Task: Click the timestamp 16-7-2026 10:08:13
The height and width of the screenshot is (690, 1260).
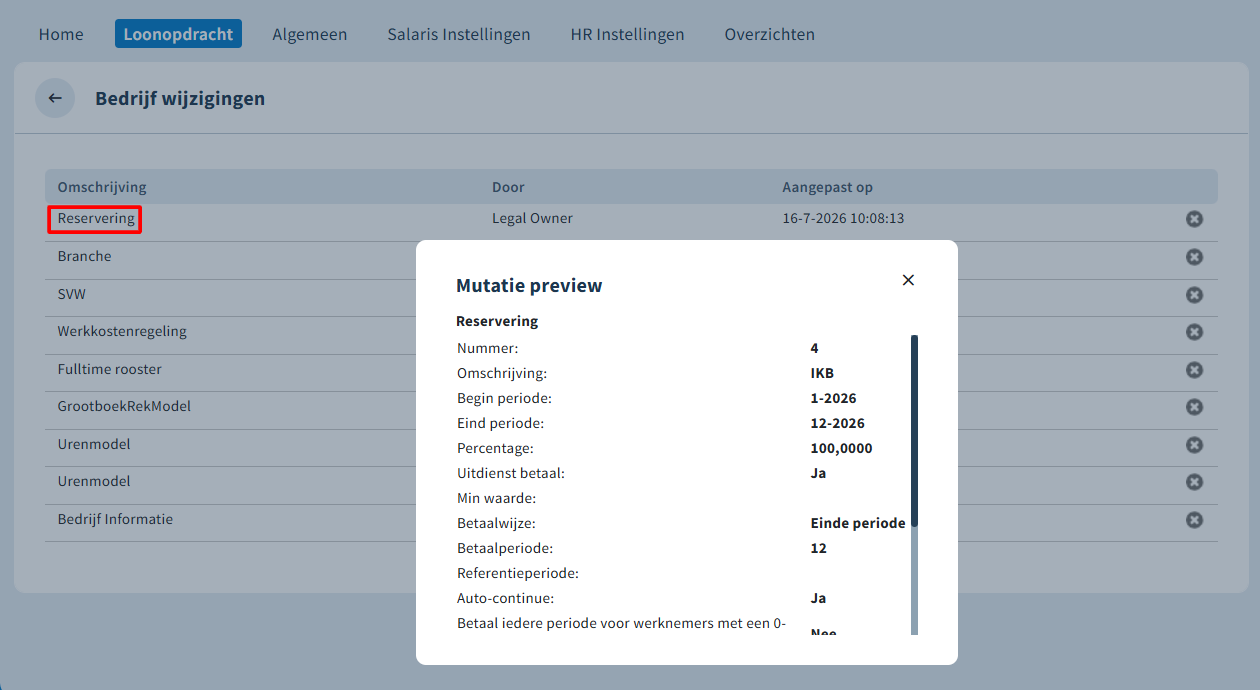Action: pyautogui.click(x=844, y=218)
